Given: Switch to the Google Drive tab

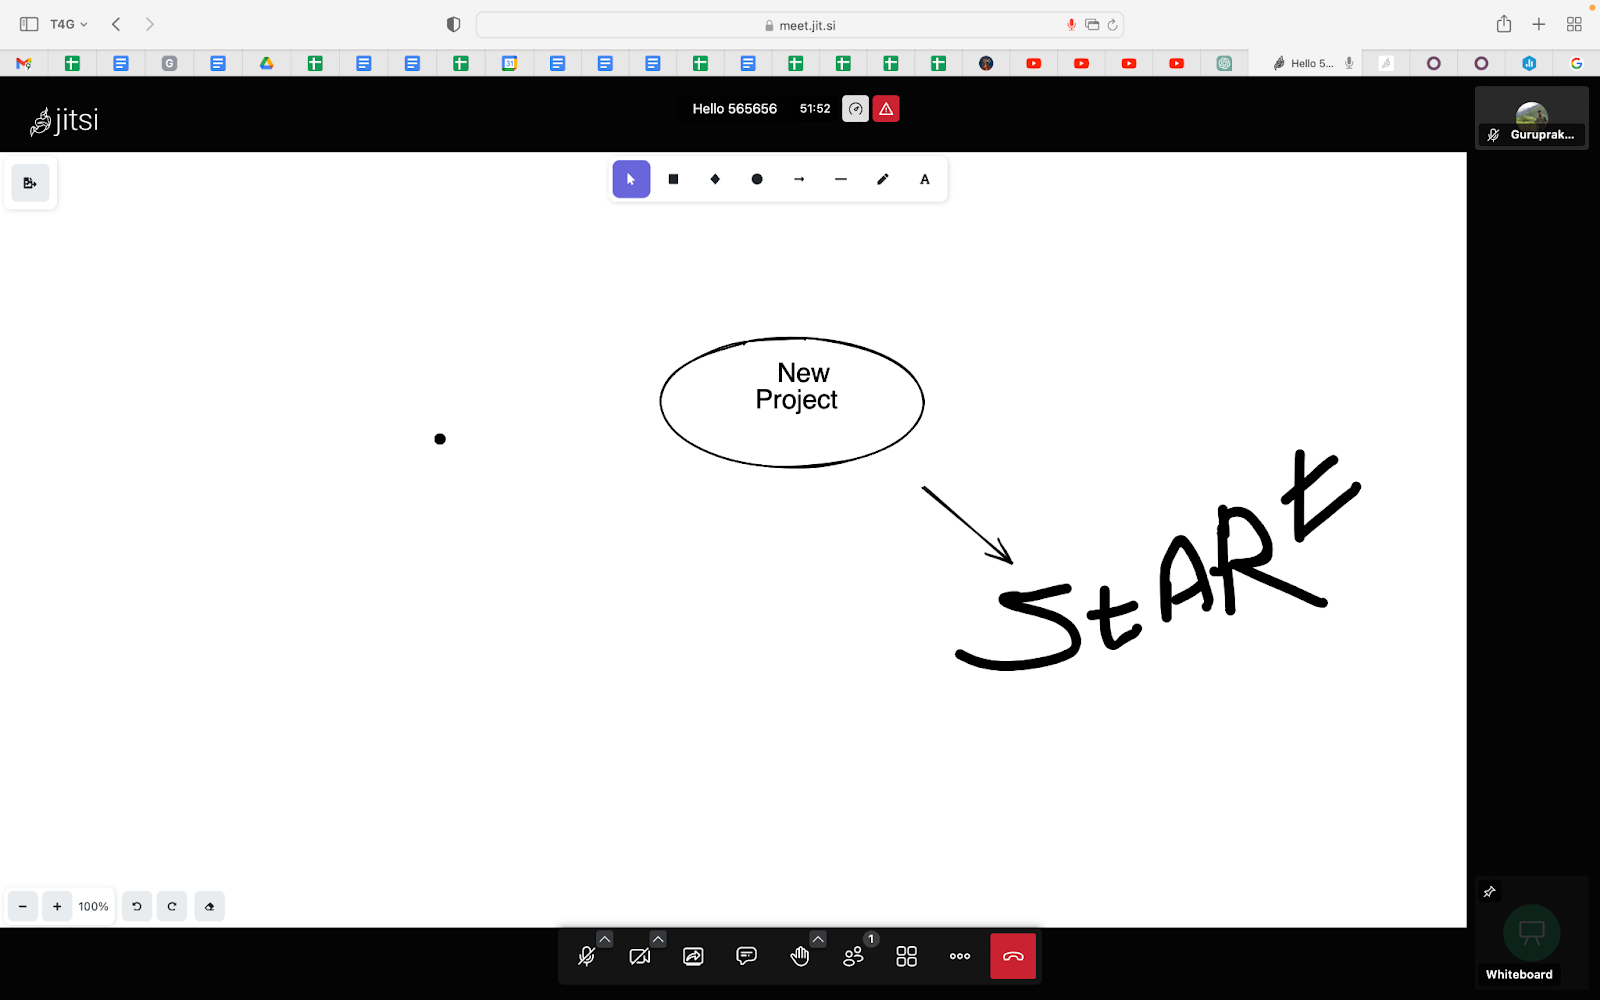Looking at the screenshot, I should click(x=266, y=63).
